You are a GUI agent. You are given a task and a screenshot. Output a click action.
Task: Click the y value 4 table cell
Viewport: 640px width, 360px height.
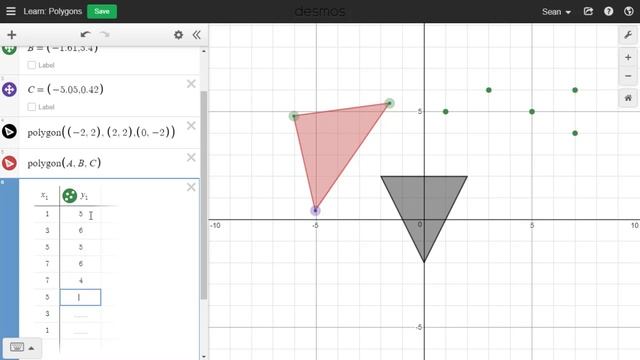tap(80, 280)
